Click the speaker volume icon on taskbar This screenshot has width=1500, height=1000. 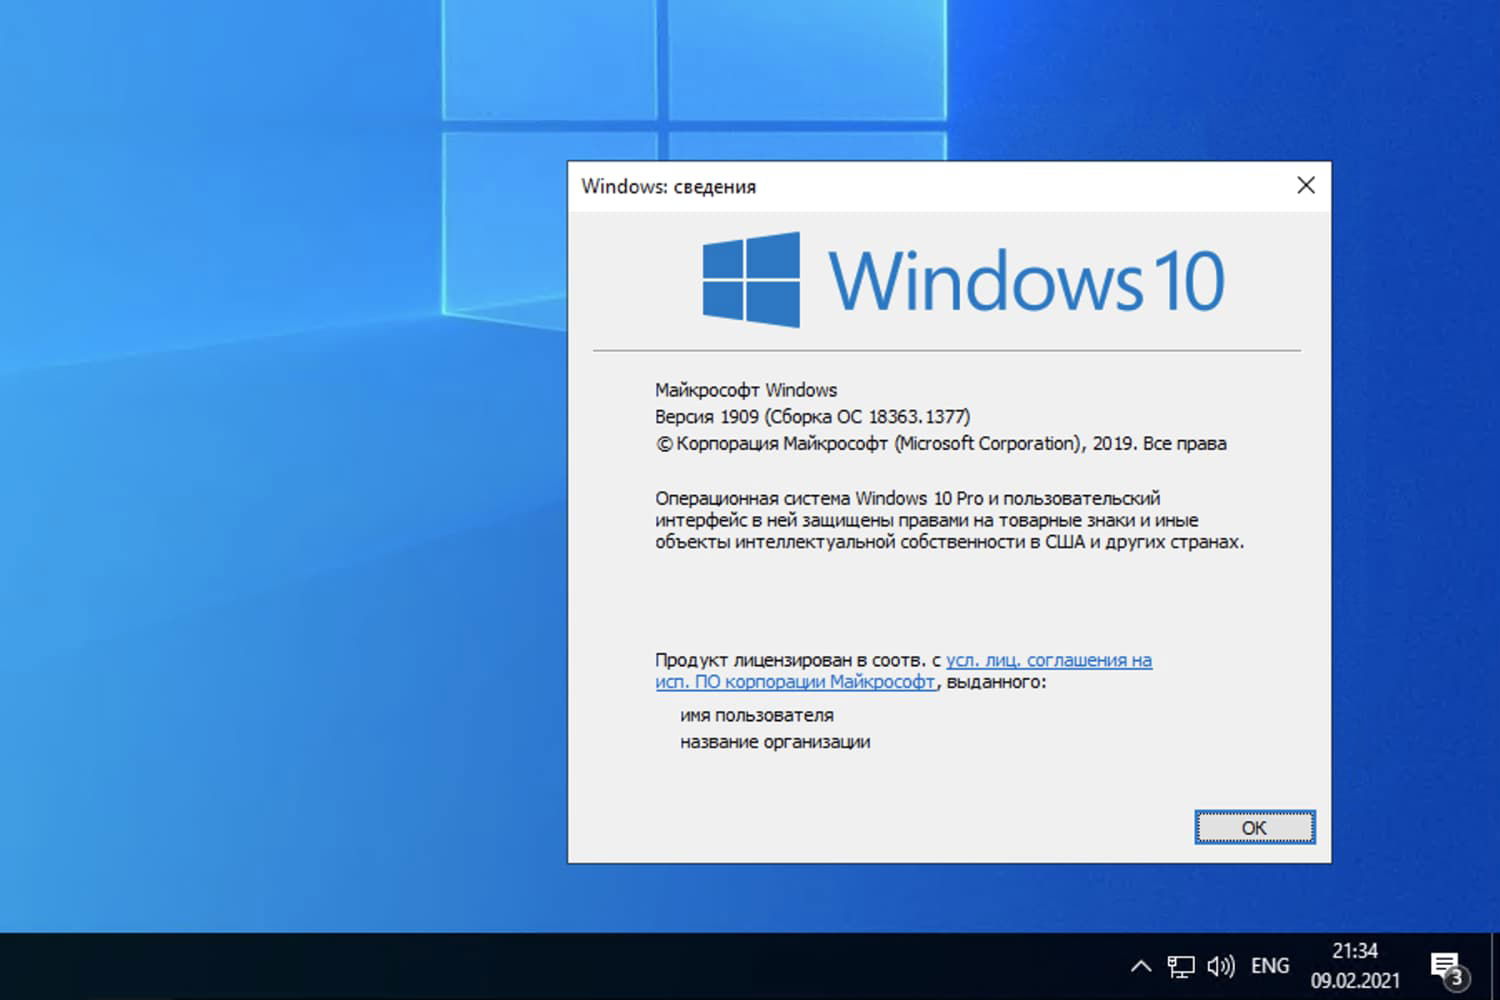point(1220,965)
